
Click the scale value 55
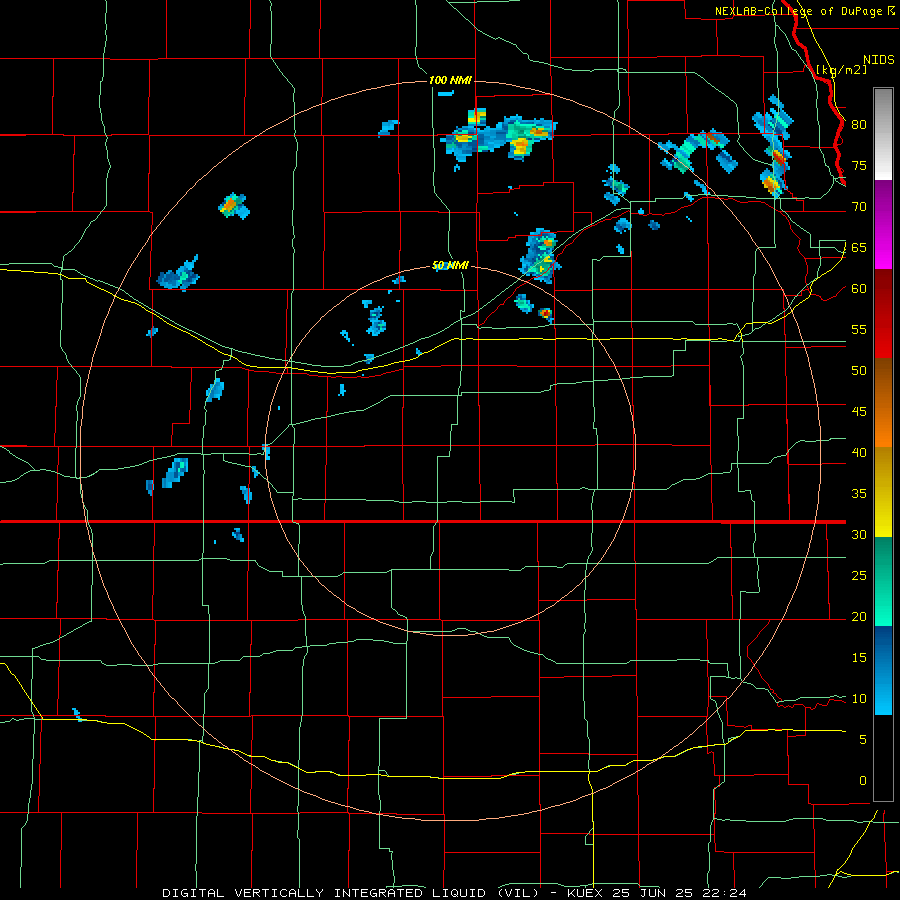click(x=859, y=330)
